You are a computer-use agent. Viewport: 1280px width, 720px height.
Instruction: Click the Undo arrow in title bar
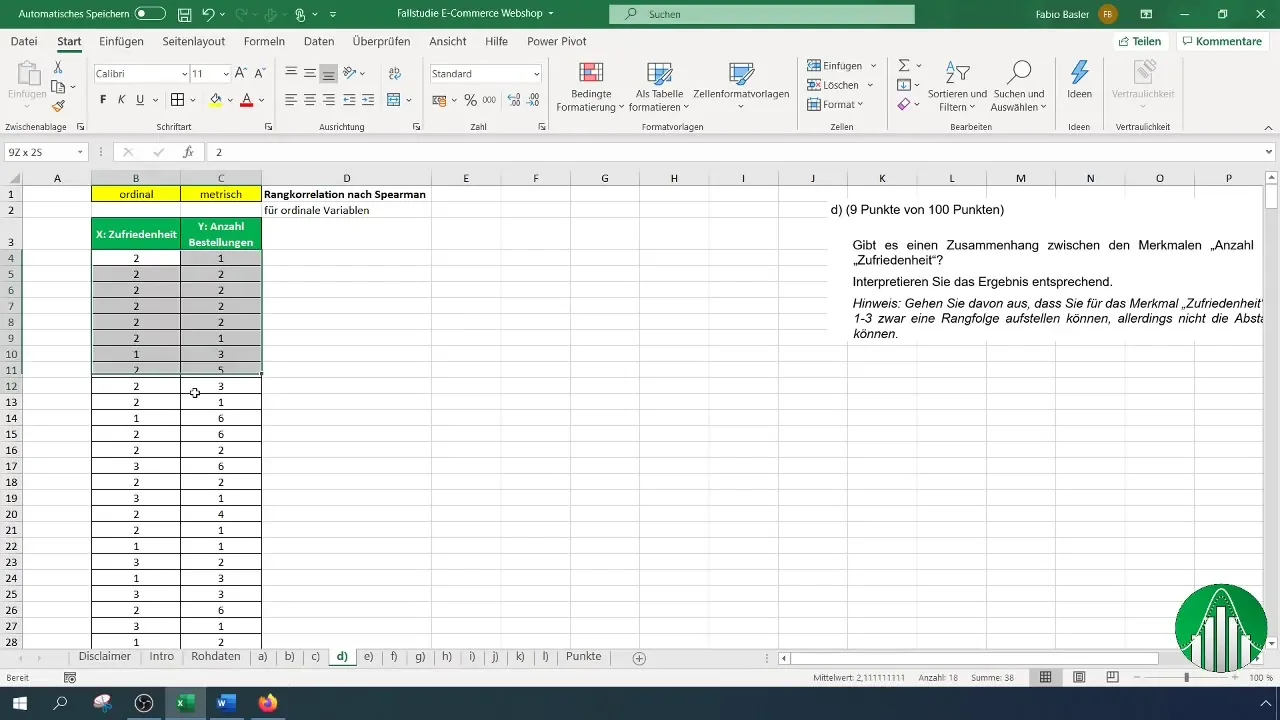click(208, 15)
